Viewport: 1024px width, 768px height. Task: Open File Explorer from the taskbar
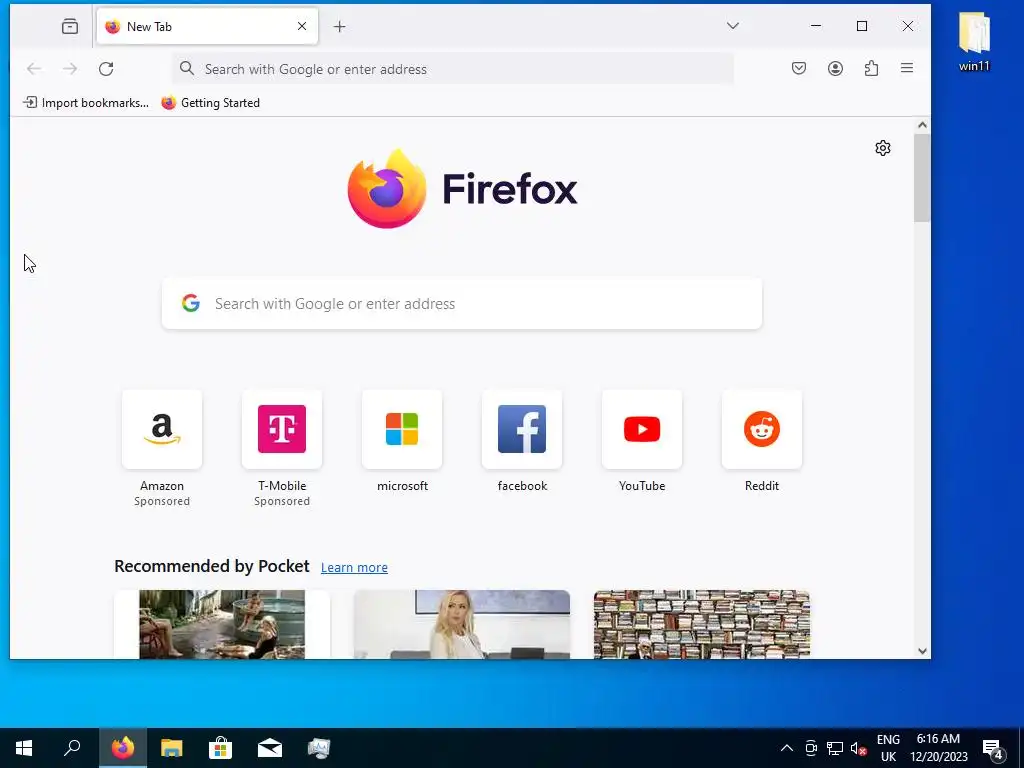172,748
